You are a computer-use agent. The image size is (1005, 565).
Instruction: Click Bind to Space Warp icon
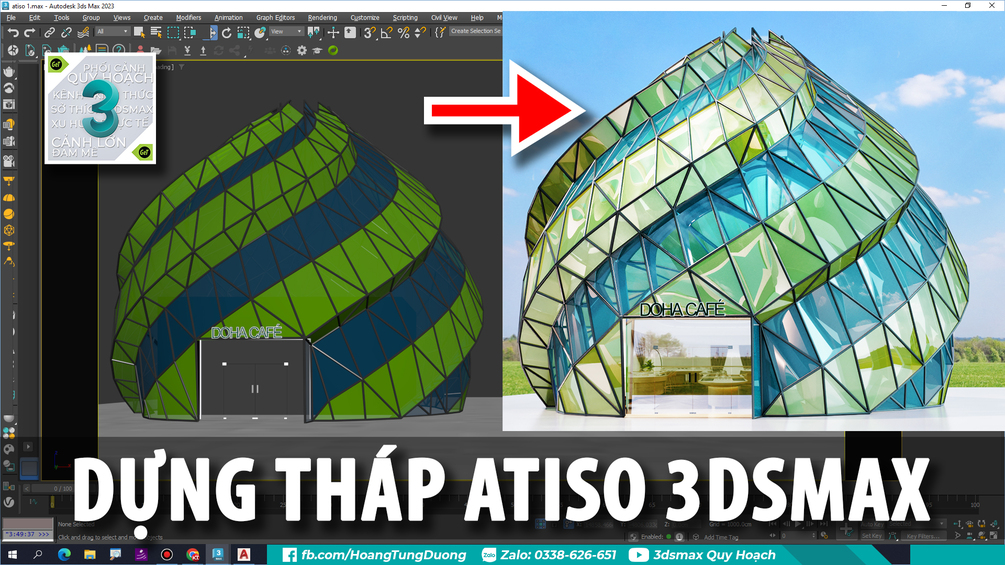pos(83,32)
